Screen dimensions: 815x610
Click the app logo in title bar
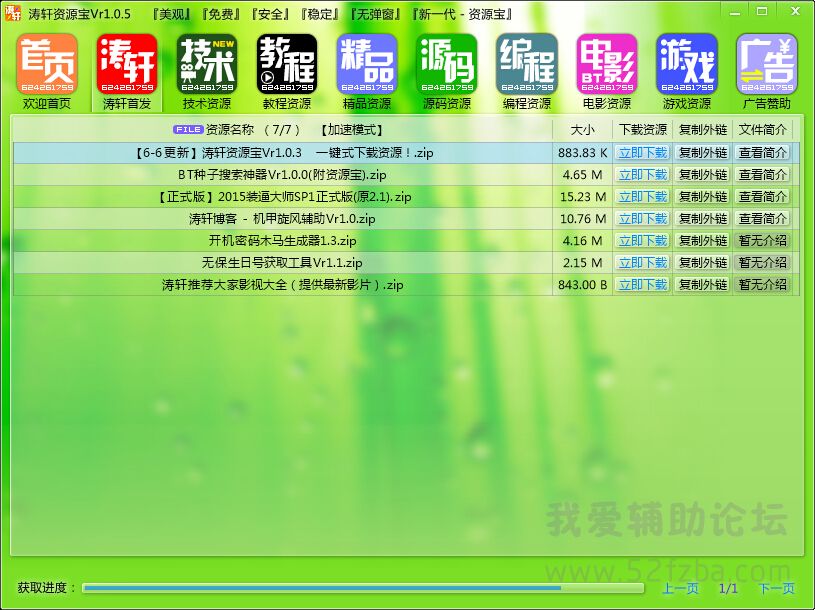click(12, 12)
